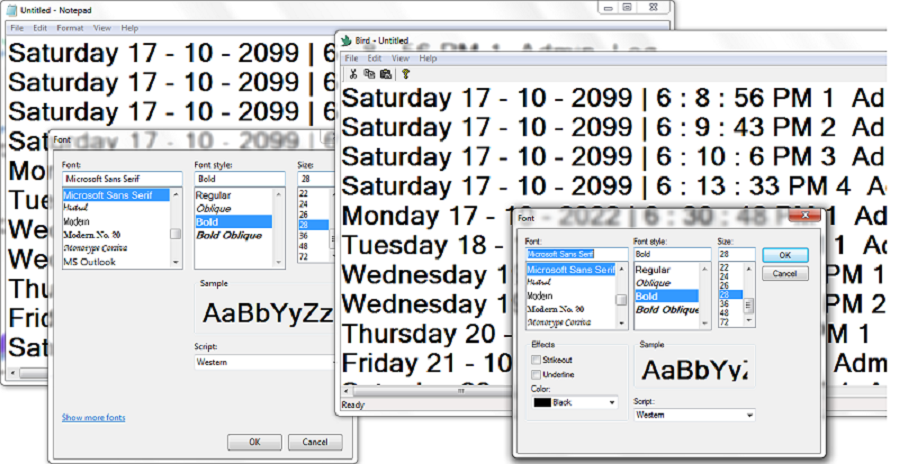Click font list scroll down arrow in Notepad Font dialog
The image size is (900, 464).
176,262
